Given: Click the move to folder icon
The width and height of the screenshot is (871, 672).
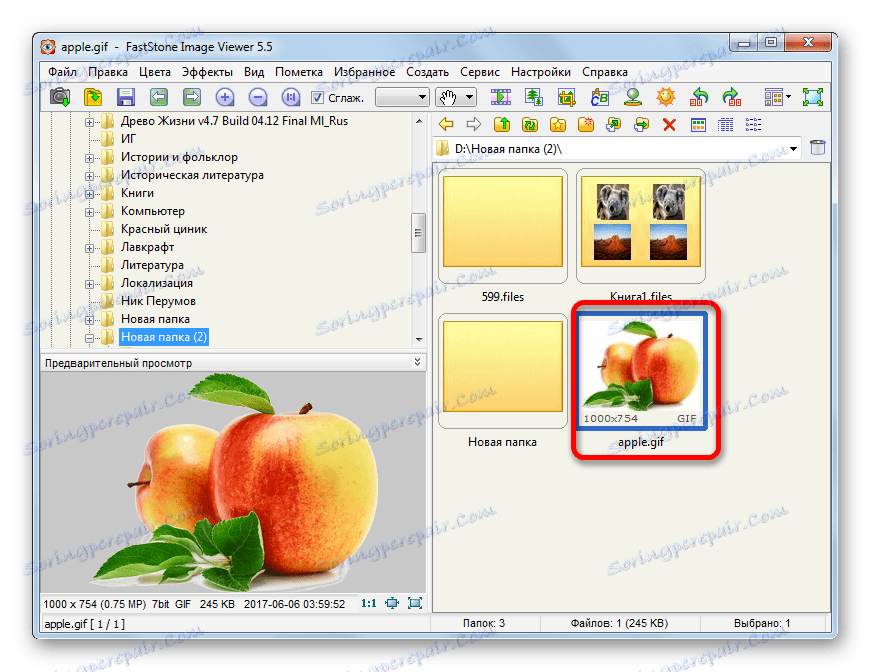Looking at the screenshot, I should click(x=642, y=124).
